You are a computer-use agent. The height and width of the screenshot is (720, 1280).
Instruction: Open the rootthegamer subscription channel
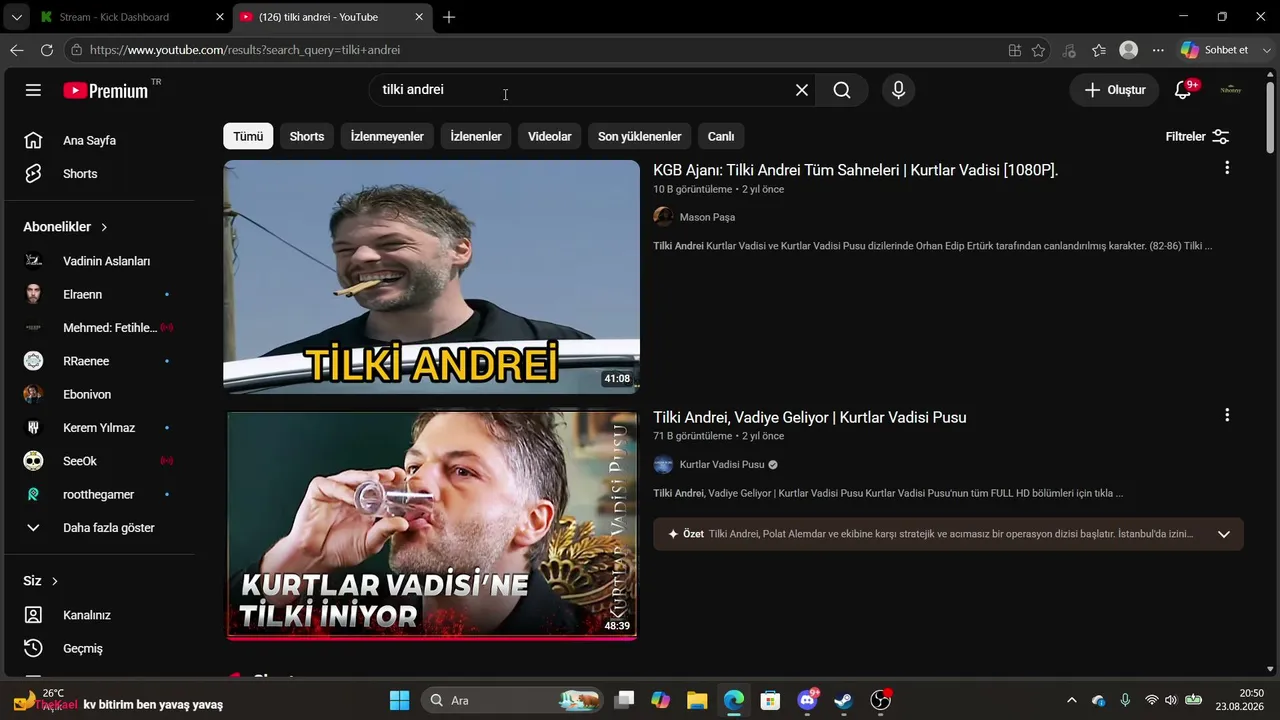[x=100, y=494]
